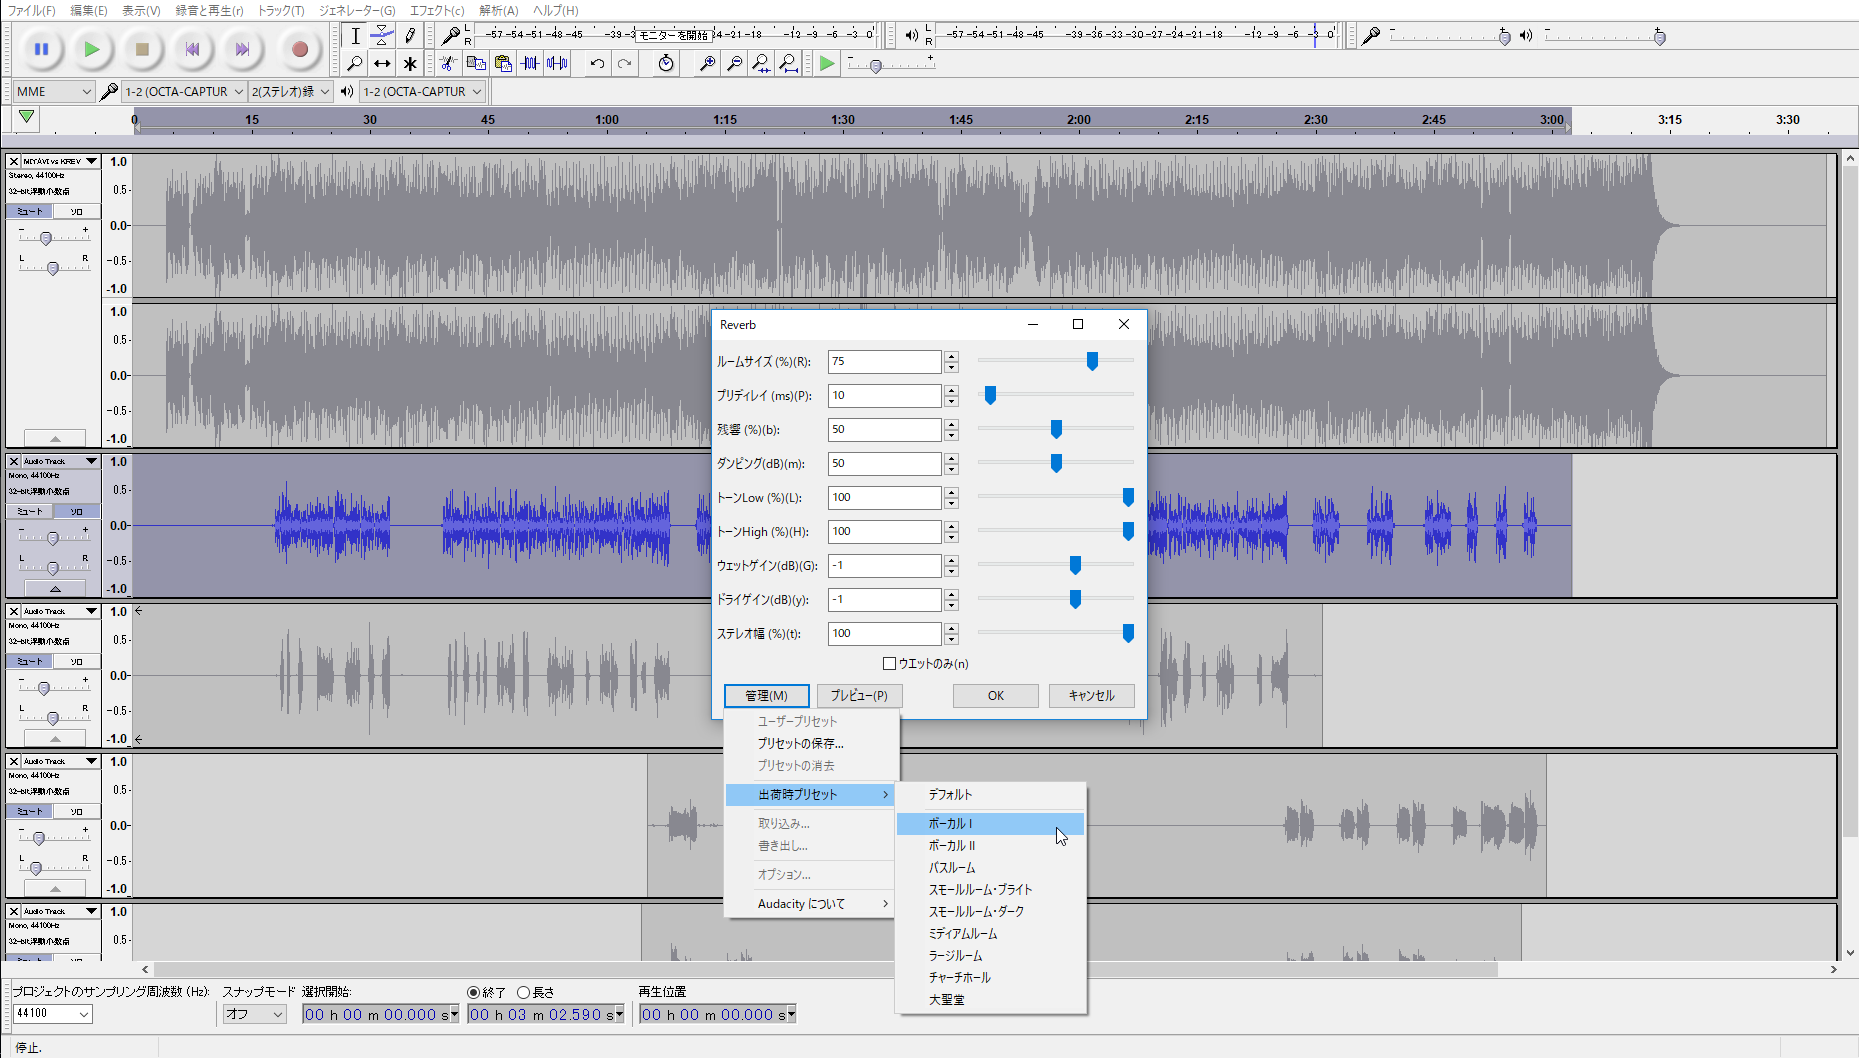Toggle ソロ on the fourth track
The image size is (1859, 1058).
76,812
